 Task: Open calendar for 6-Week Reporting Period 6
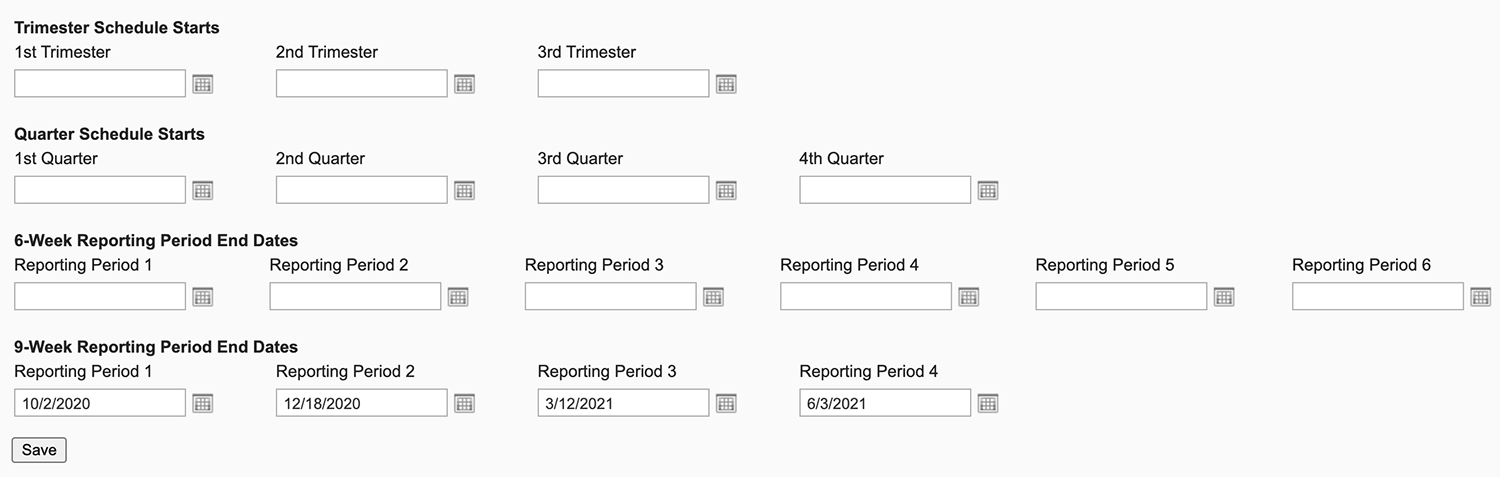[1481, 297]
